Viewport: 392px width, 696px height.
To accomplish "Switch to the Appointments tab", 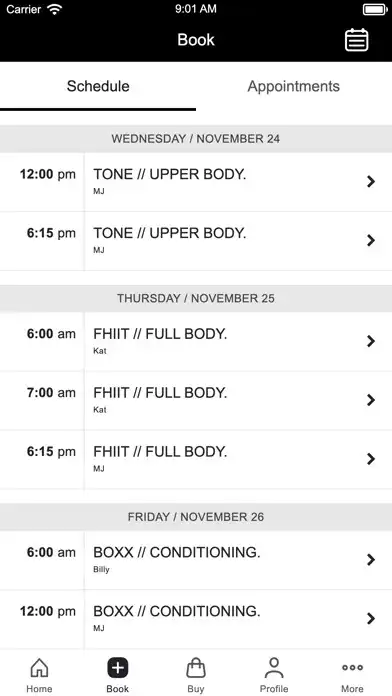I will click(x=293, y=86).
